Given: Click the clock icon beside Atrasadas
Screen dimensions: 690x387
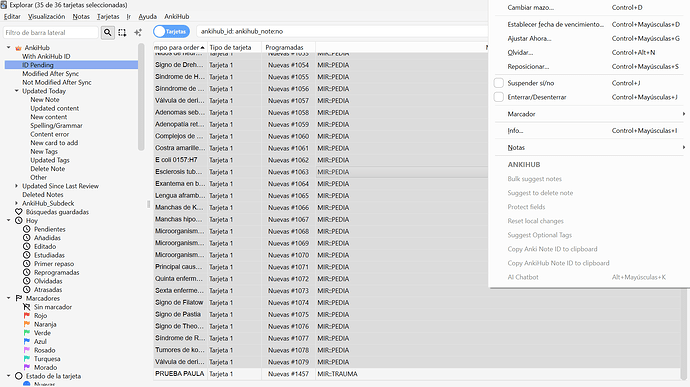Looking at the screenshot, I should 27,290.
